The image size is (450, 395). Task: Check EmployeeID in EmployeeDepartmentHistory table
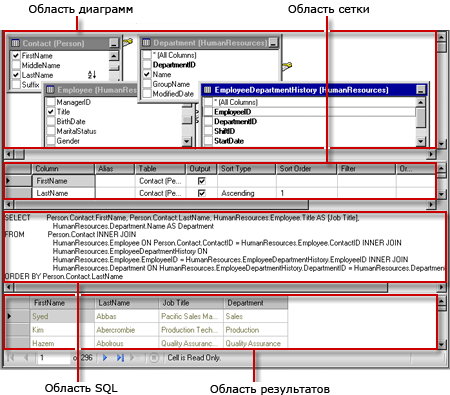click(x=208, y=112)
